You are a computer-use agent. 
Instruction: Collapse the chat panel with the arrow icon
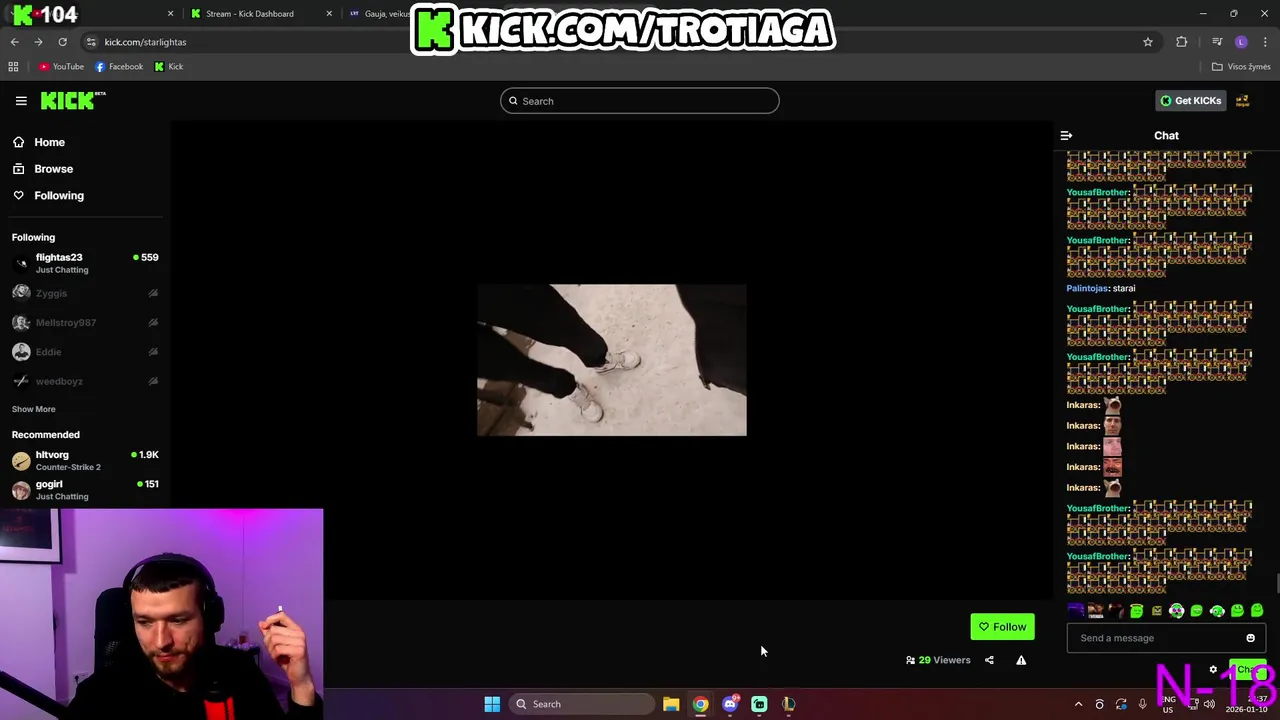pos(1066,135)
